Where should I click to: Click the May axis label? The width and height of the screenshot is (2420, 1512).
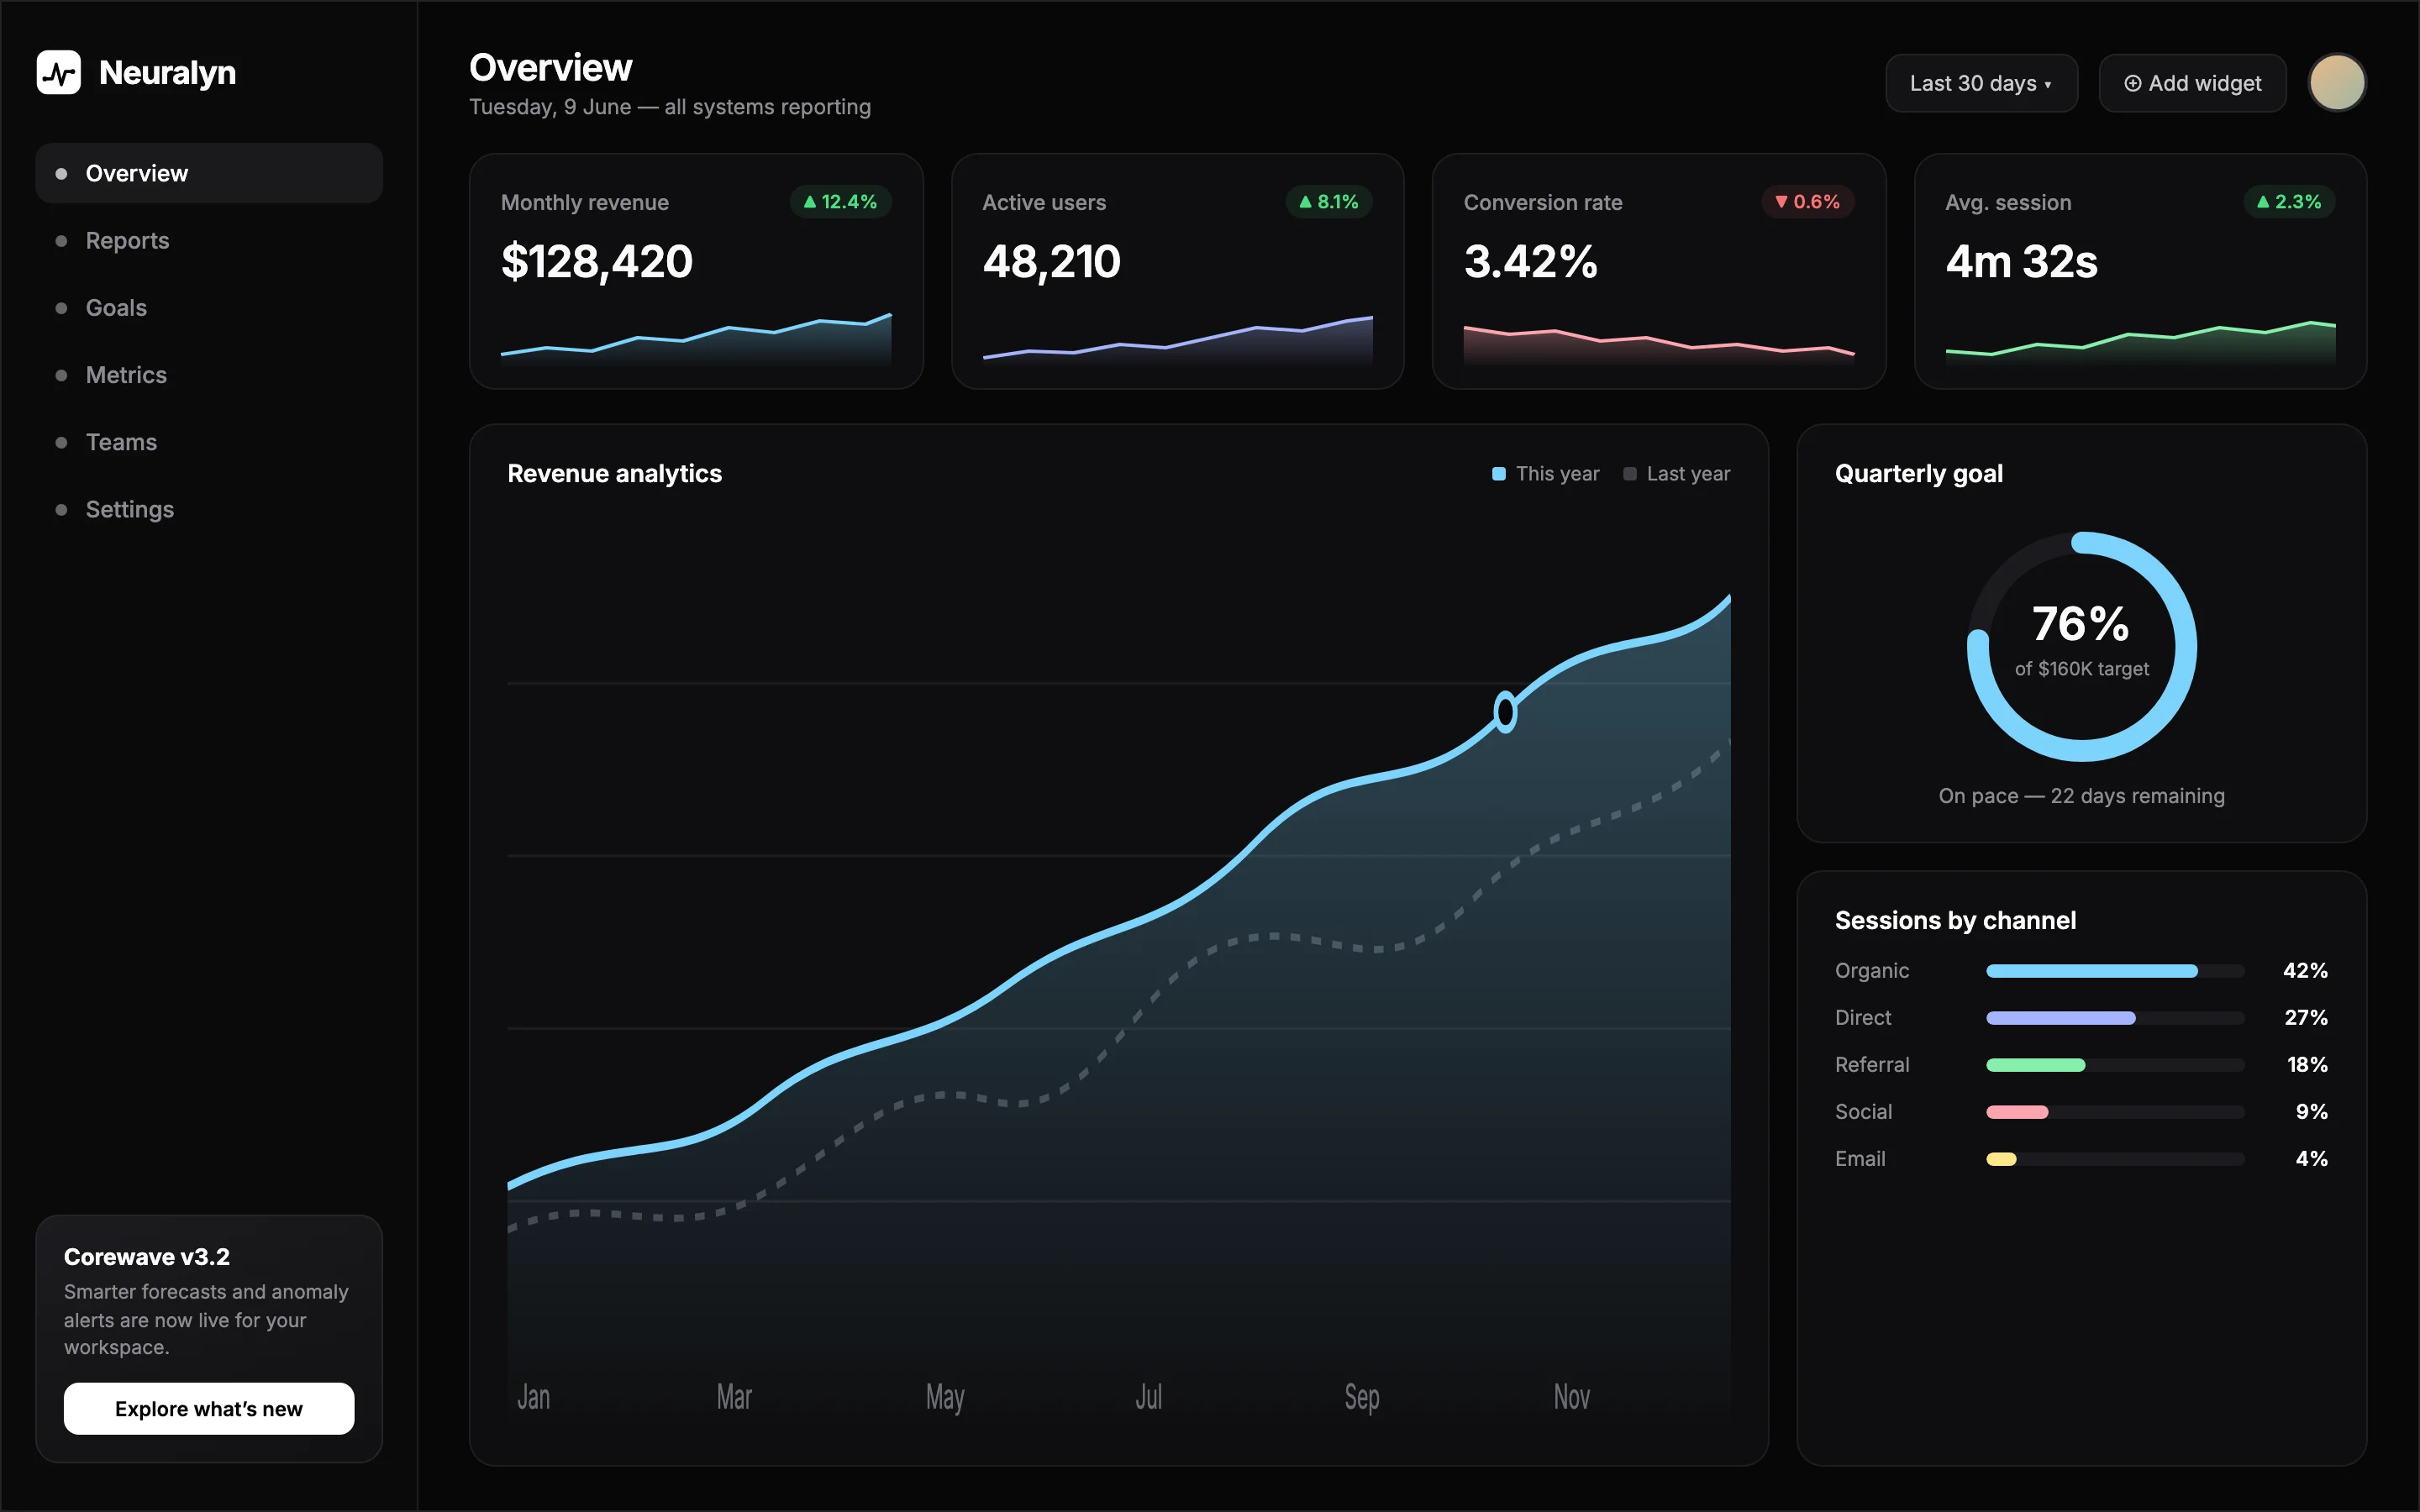[x=945, y=1398]
